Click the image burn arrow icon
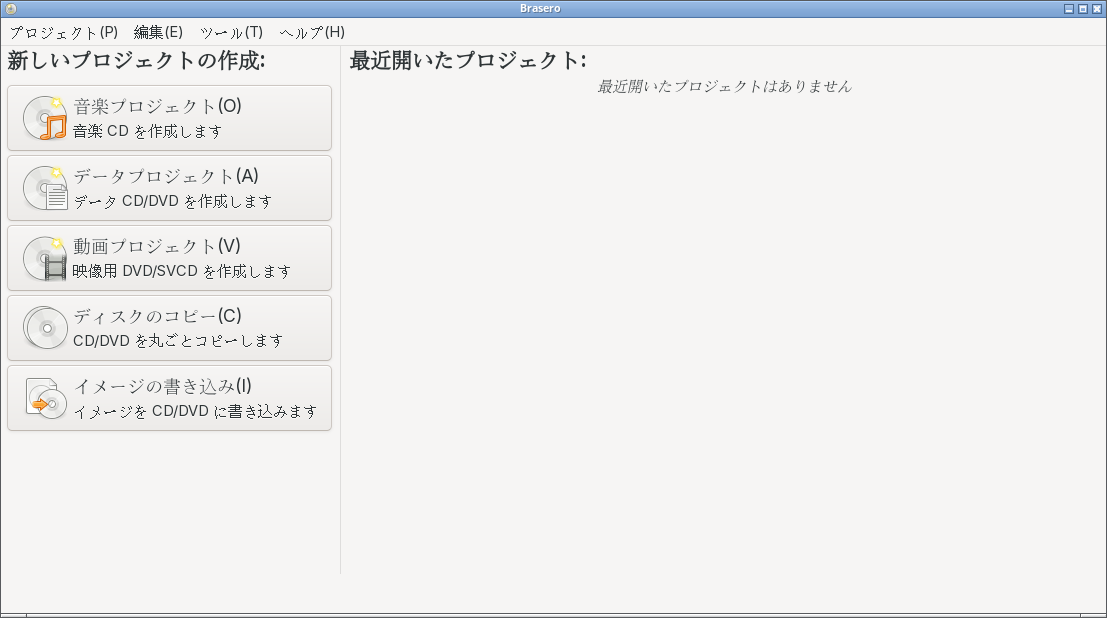 45,398
